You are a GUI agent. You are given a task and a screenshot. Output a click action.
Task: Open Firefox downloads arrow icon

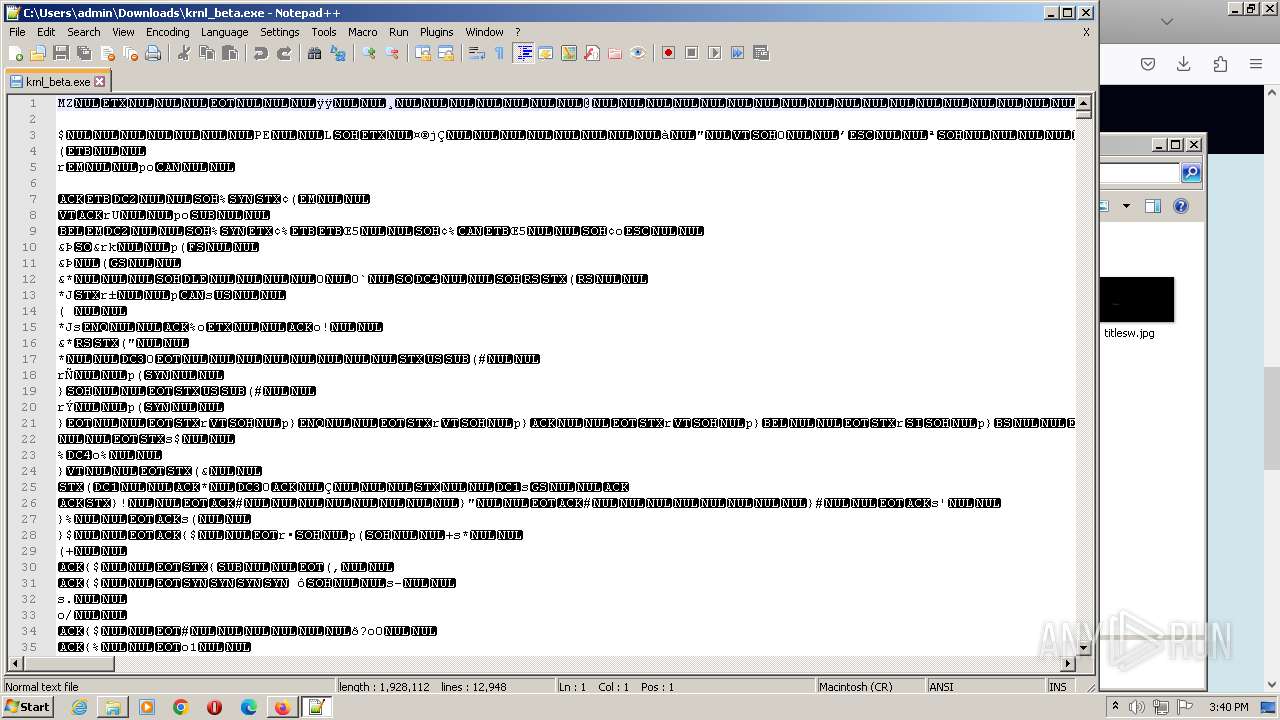coord(1184,64)
